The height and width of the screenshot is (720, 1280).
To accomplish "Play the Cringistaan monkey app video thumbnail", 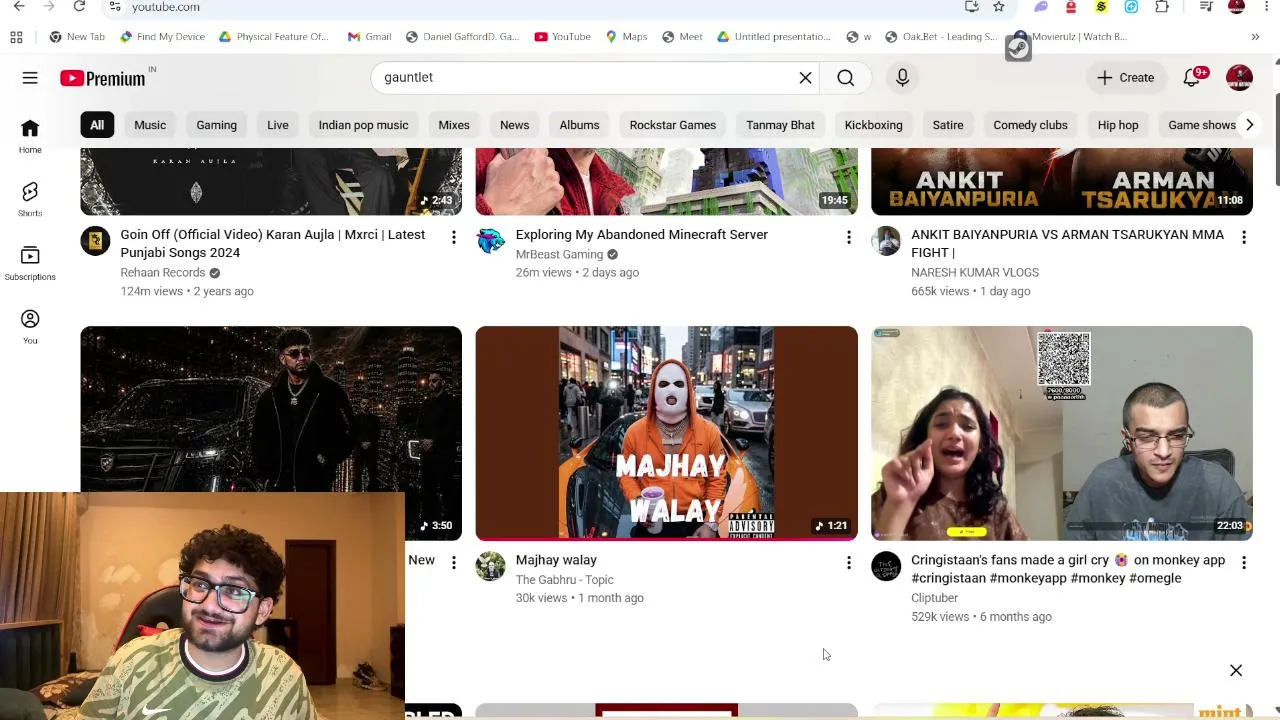I will point(1062,433).
